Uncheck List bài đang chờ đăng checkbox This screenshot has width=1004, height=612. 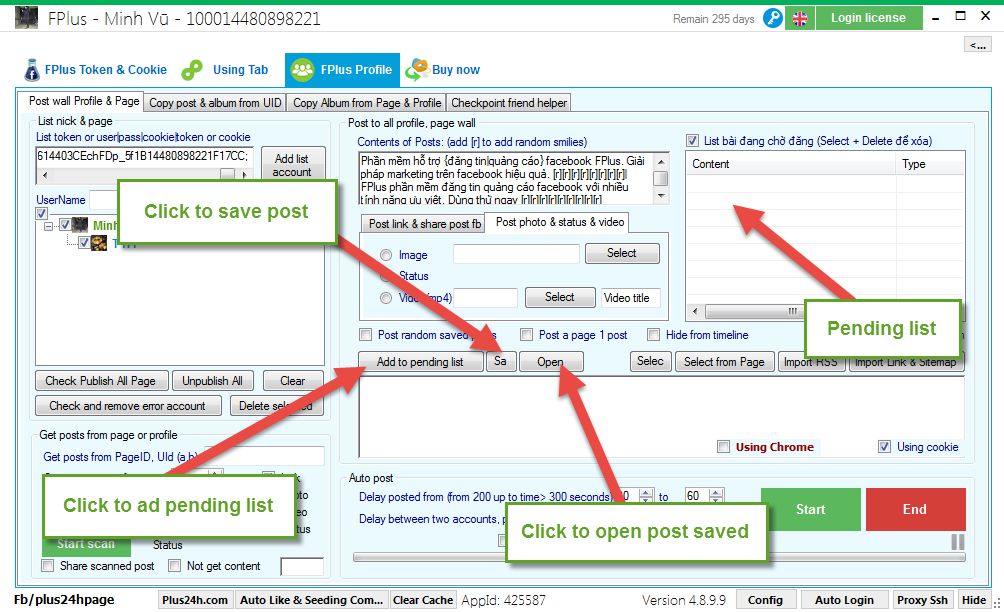click(692, 141)
